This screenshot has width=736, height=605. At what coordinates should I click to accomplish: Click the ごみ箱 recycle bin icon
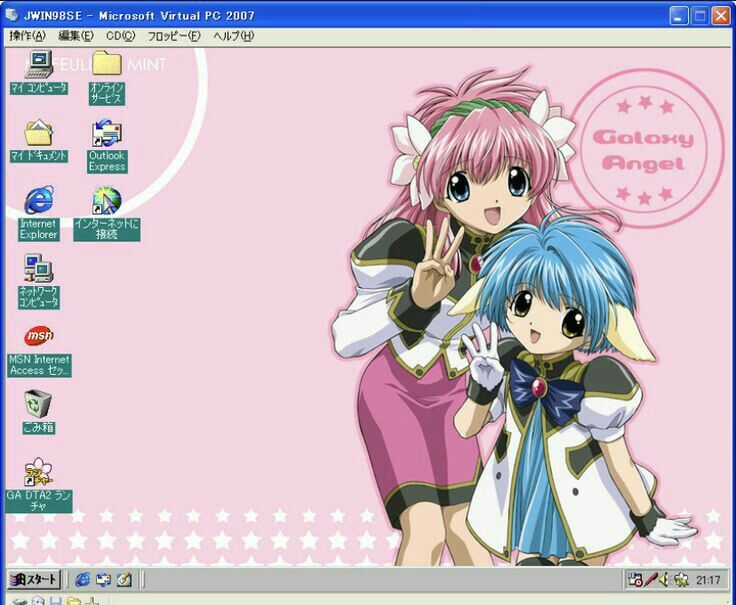[x=39, y=405]
